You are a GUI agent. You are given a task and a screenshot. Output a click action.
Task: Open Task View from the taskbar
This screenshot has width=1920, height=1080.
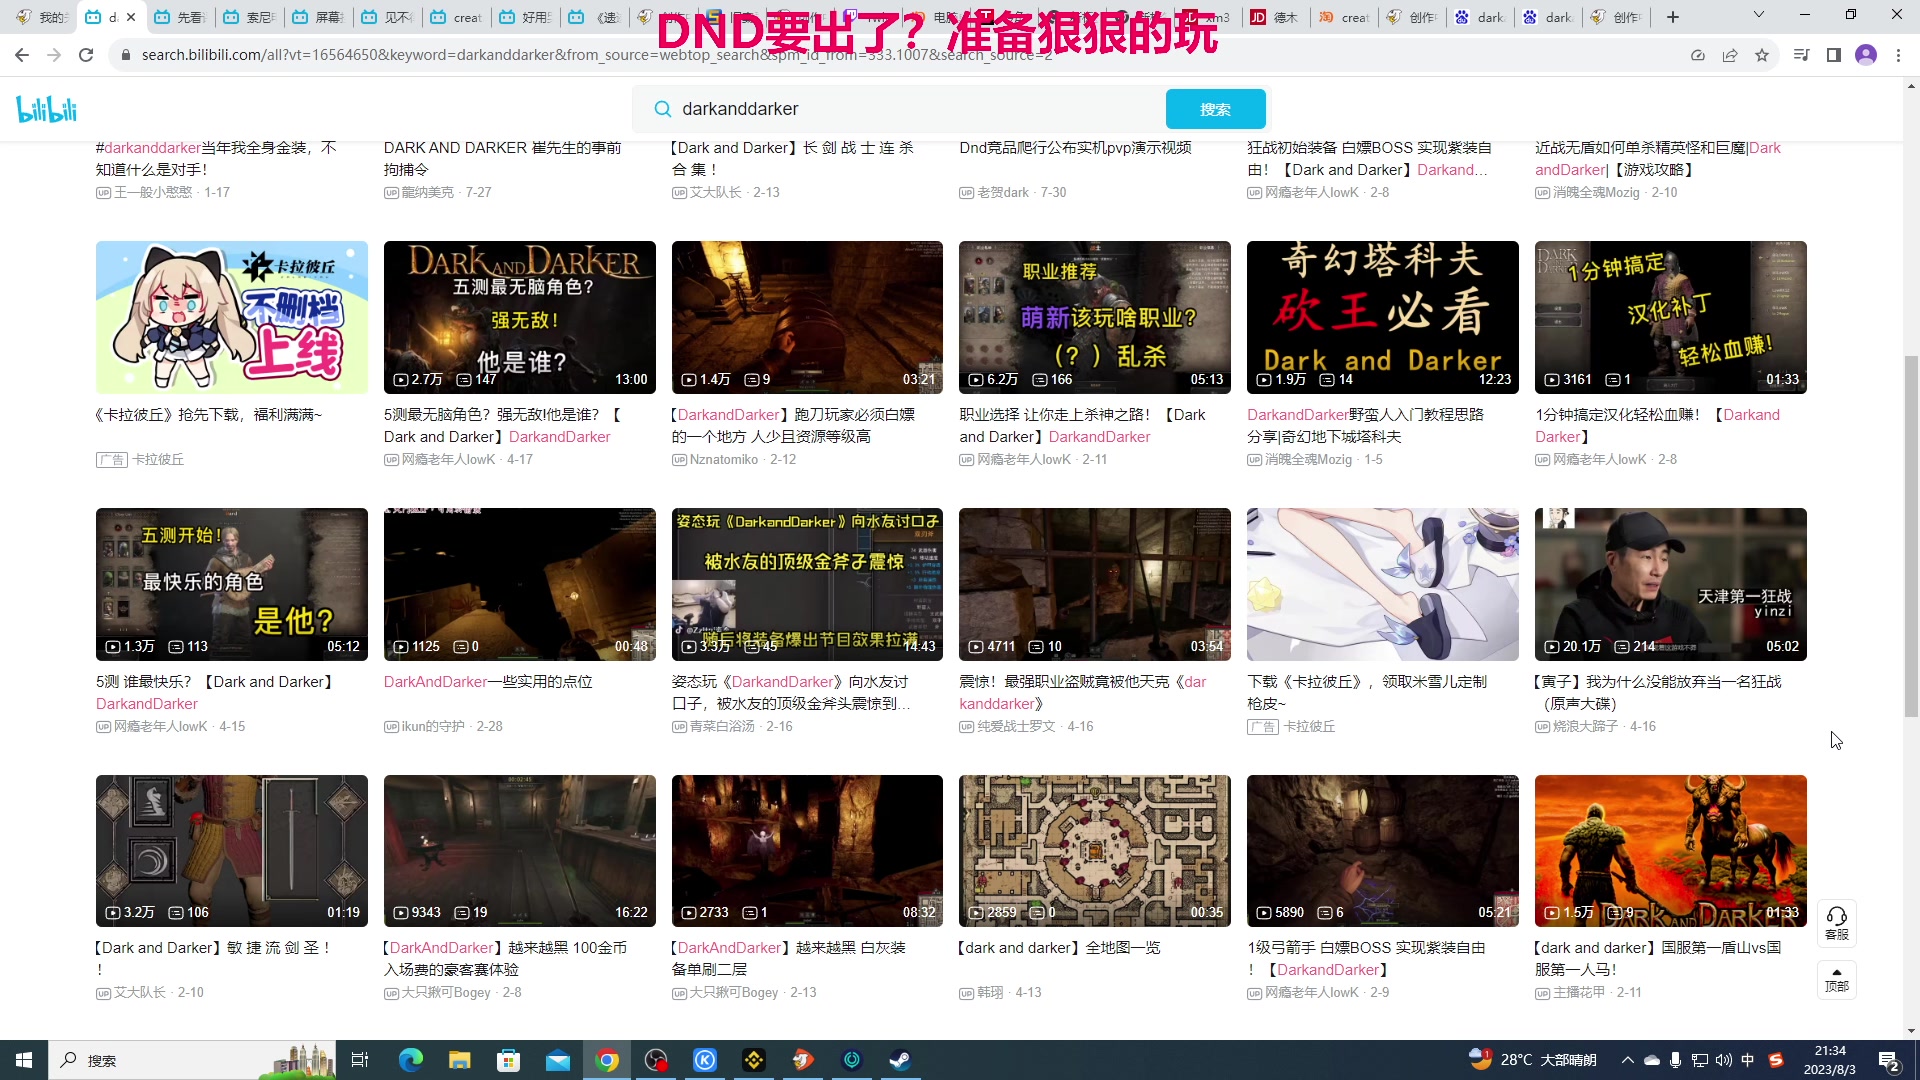pyautogui.click(x=360, y=1060)
